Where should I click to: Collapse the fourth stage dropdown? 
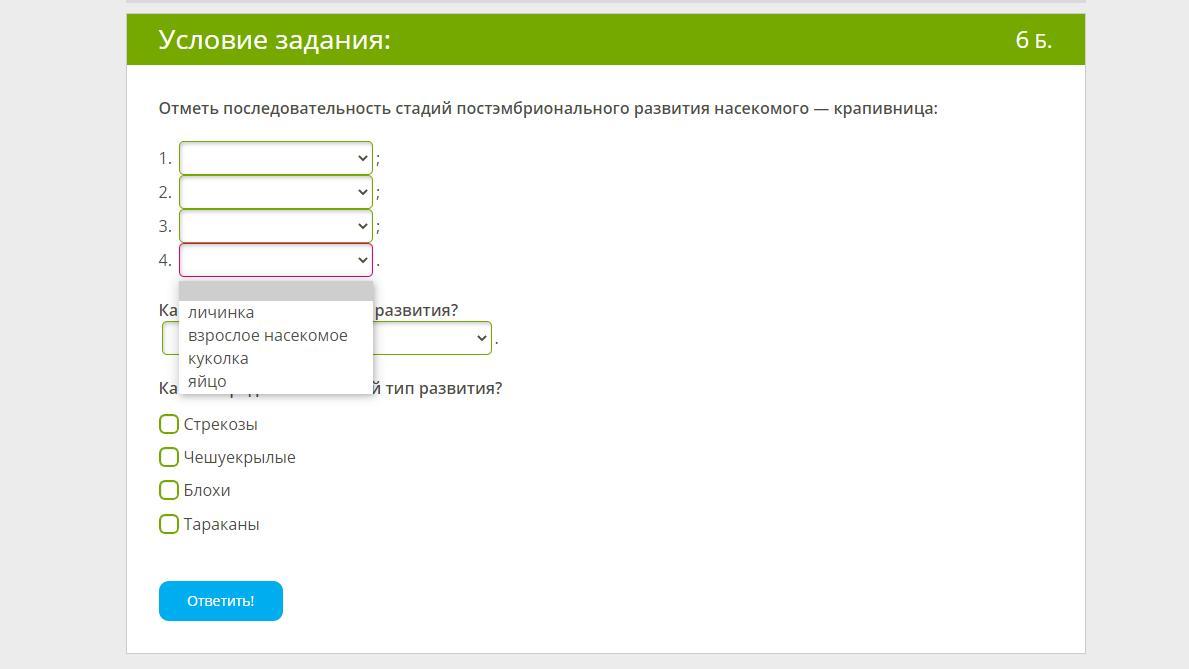(x=276, y=260)
